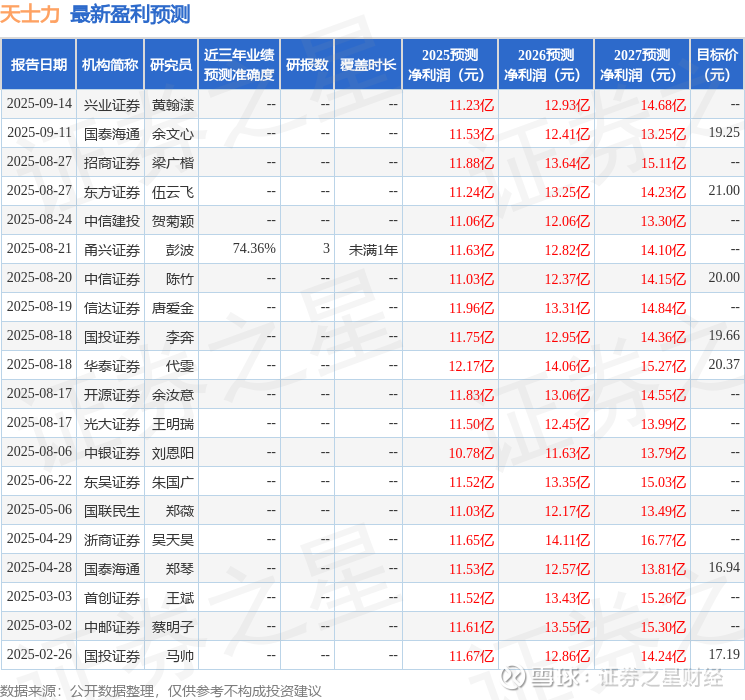Click 2027 forecast 15.11亿

tap(663, 163)
